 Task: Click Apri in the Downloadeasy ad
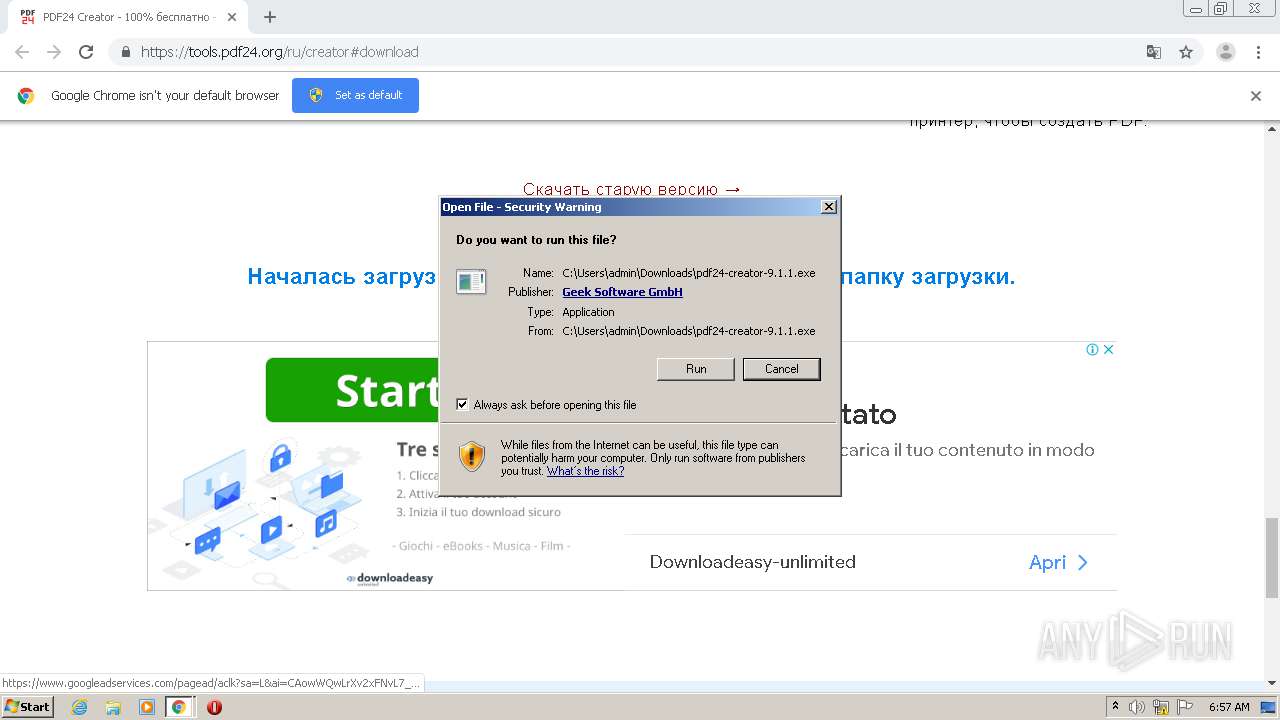tap(1058, 562)
